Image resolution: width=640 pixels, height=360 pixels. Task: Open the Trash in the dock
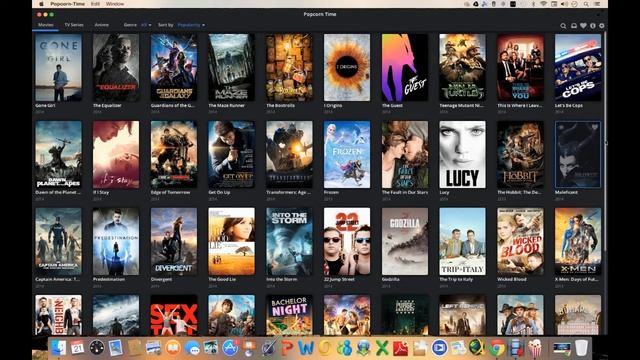coord(581,348)
